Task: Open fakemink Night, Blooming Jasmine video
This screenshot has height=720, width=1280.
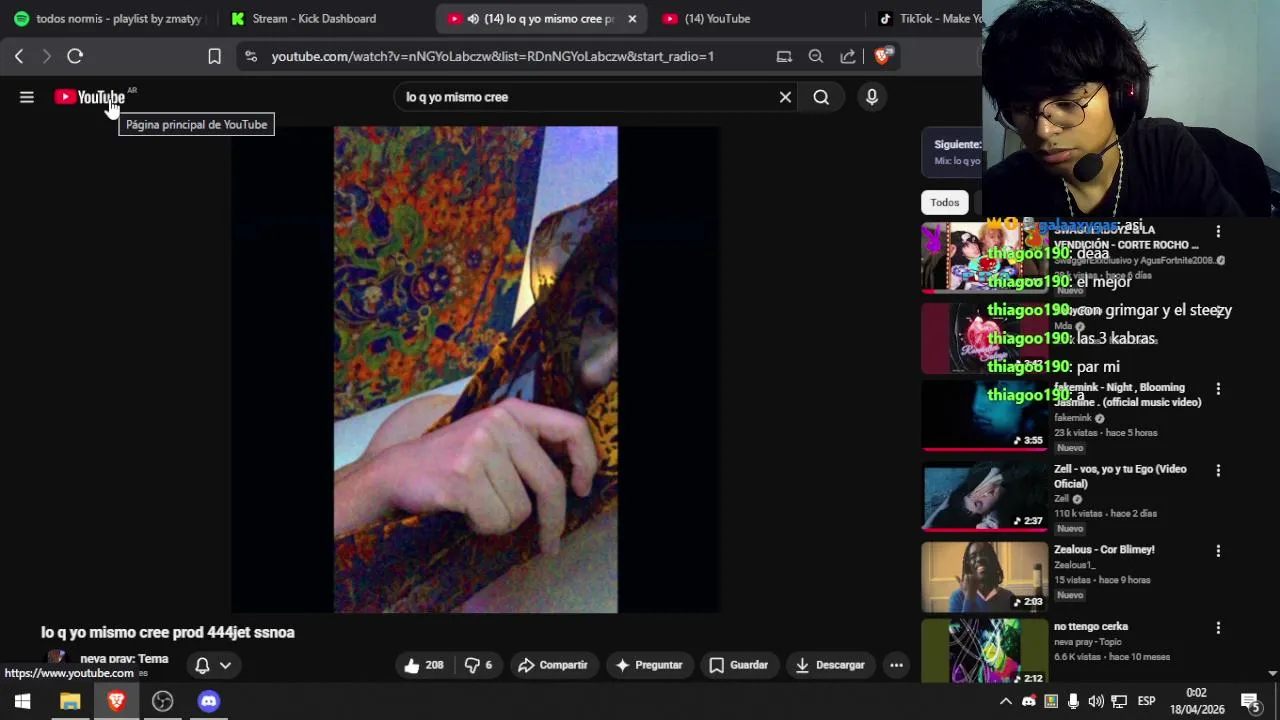Action: point(1127,395)
